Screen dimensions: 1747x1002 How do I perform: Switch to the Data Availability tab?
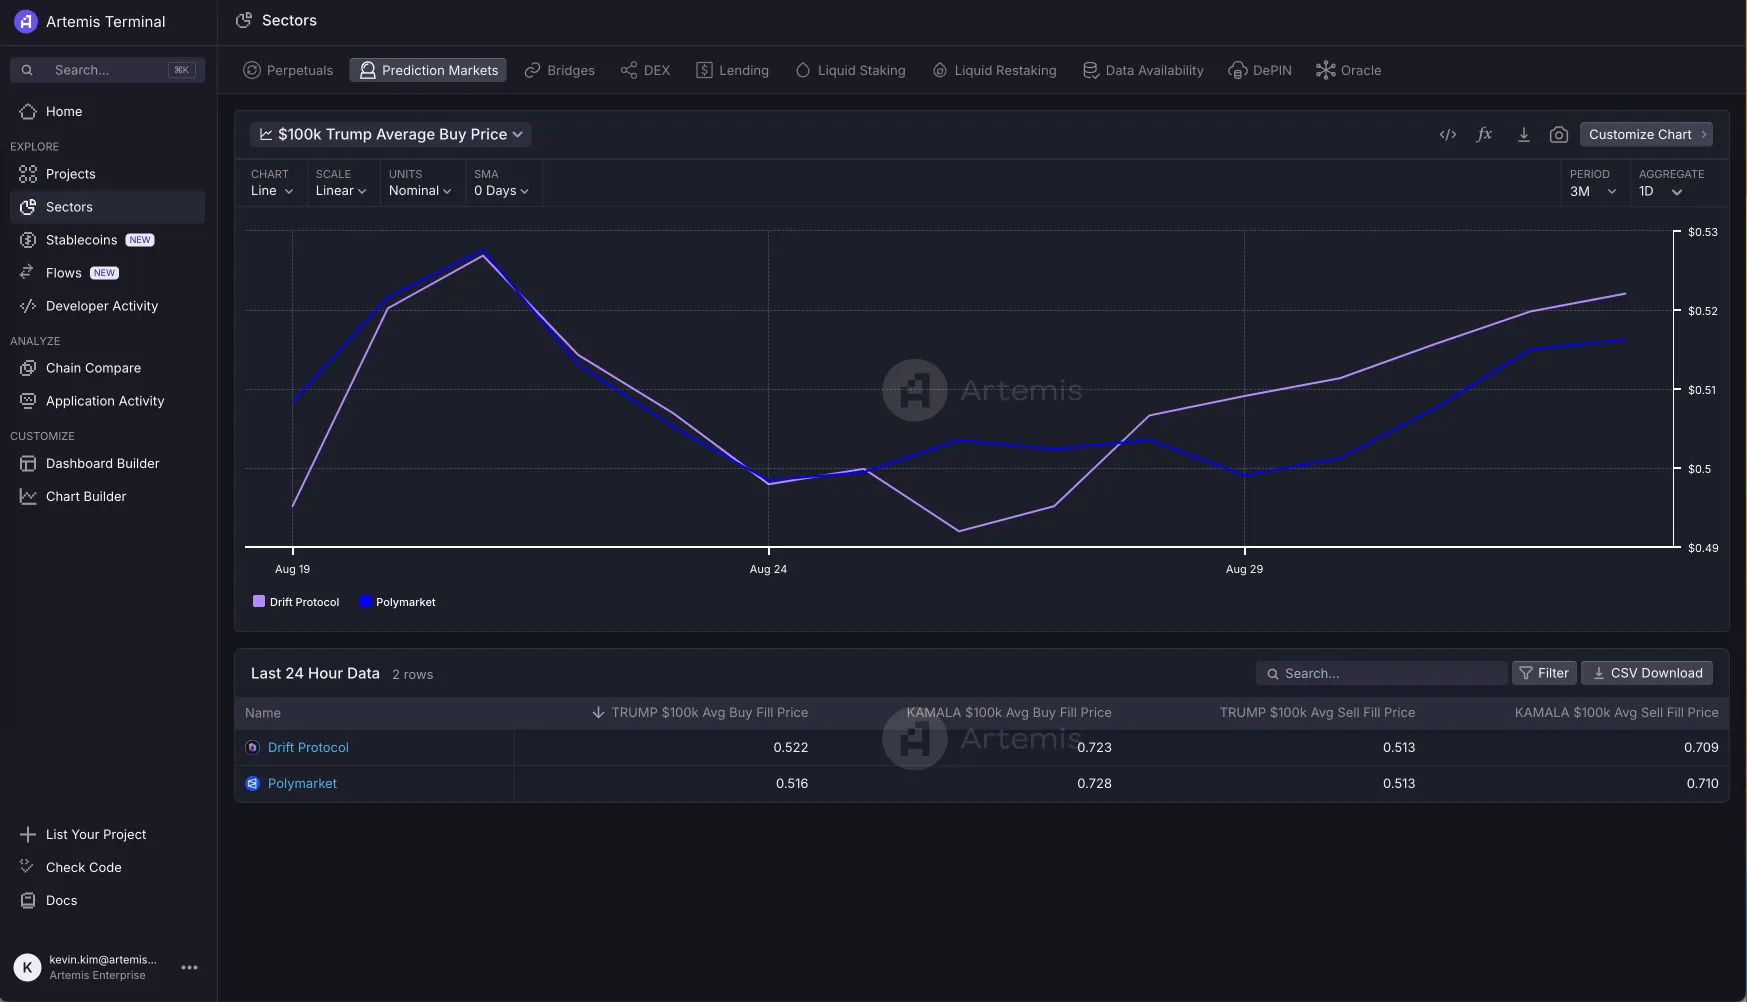[x=1143, y=70]
